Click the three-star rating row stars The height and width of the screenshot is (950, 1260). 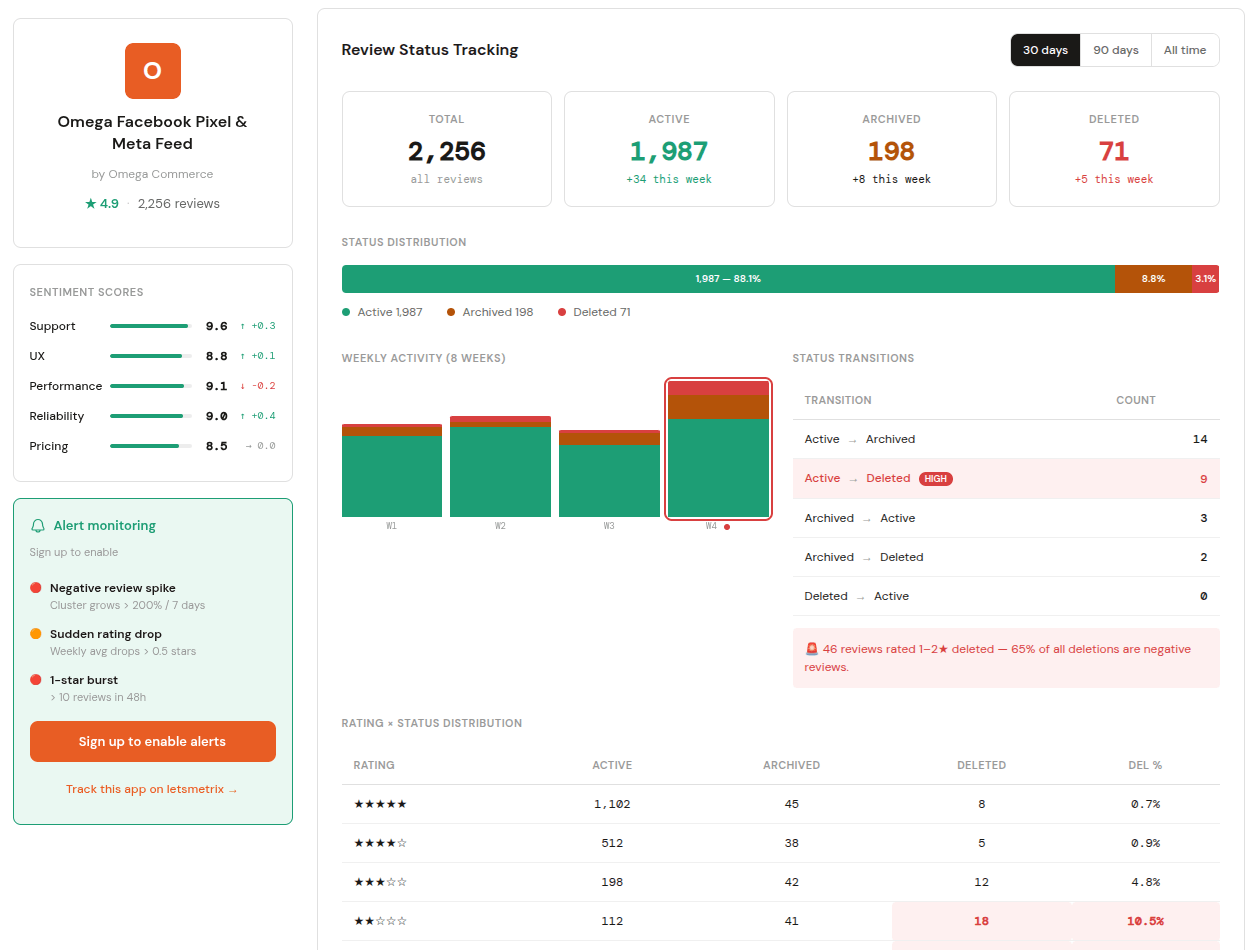click(x=380, y=882)
